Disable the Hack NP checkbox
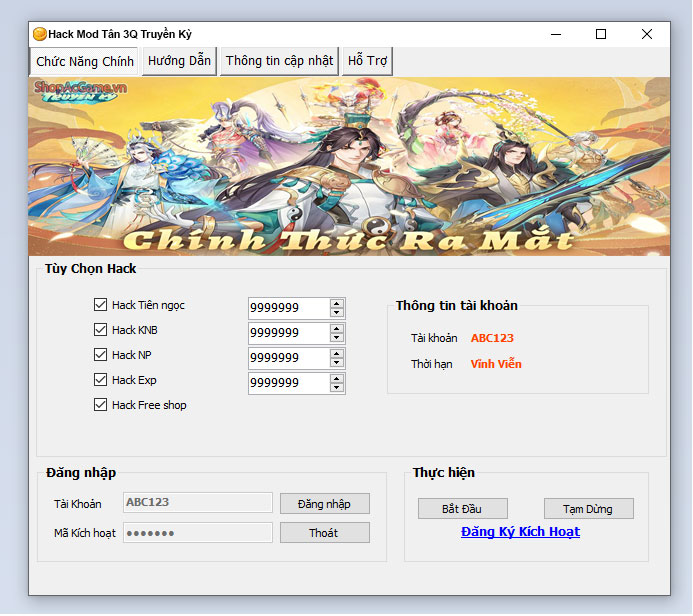Image resolution: width=693 pixels, height=616 pixels. 100,355
